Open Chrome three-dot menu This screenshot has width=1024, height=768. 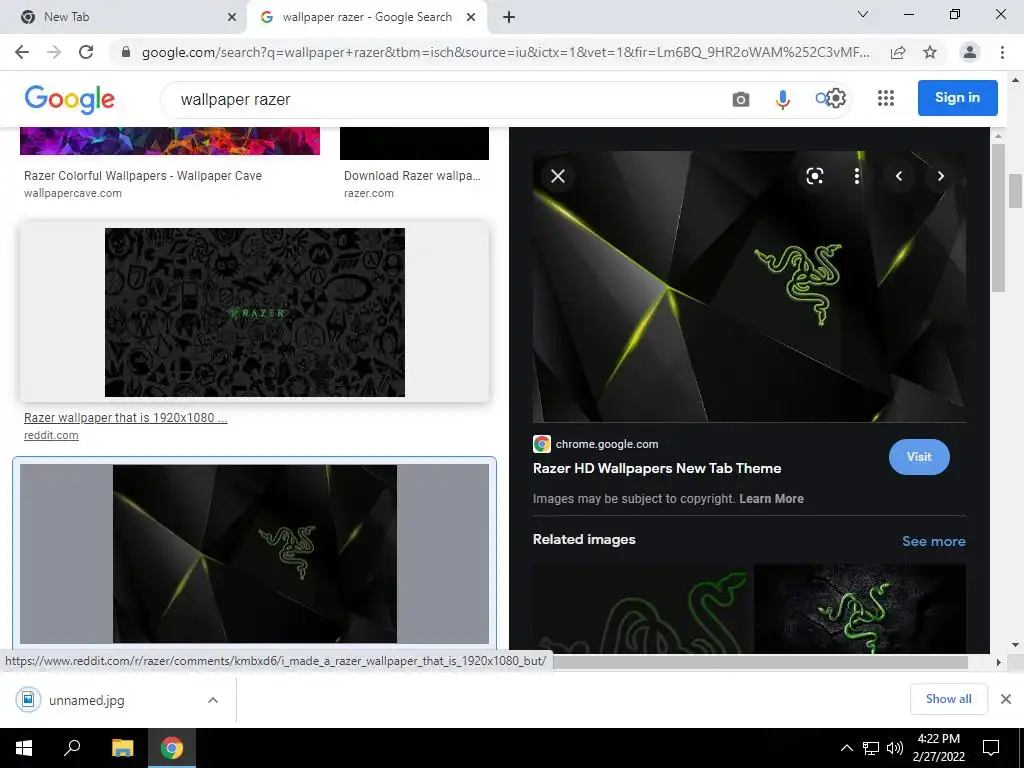pos(1002,52)
